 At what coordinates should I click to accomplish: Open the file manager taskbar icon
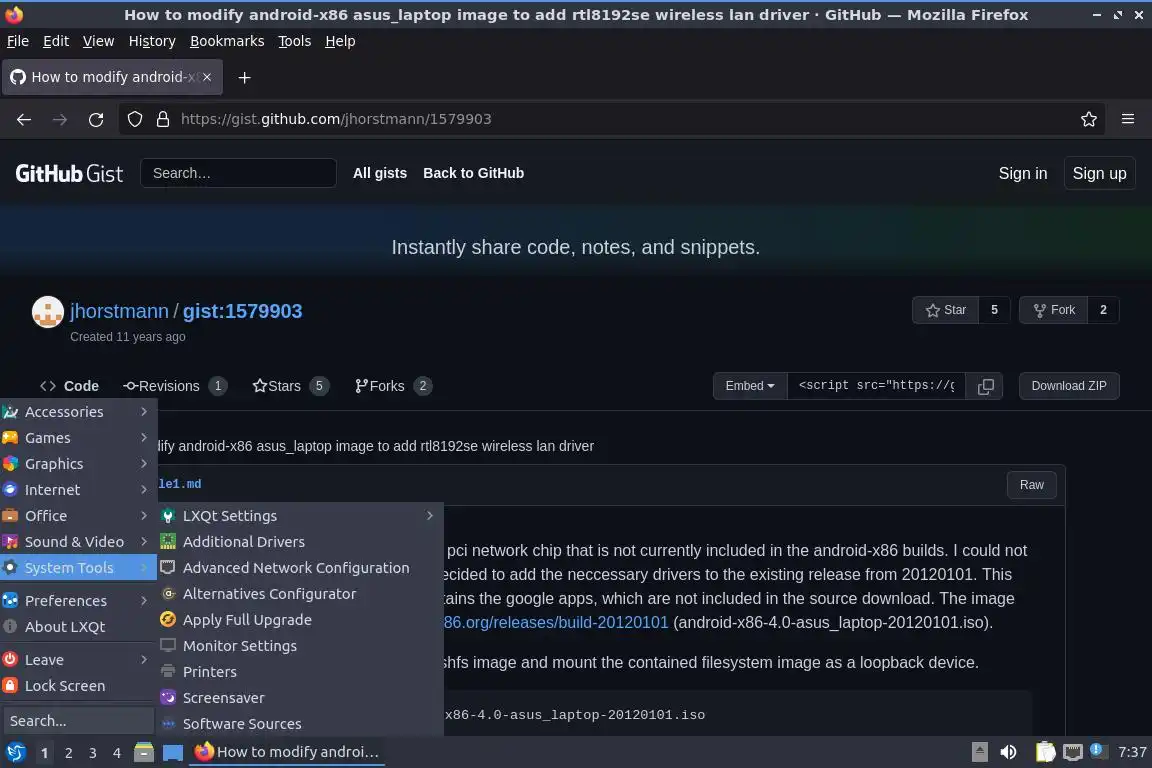pyautogui.click(x=144, y=752)
